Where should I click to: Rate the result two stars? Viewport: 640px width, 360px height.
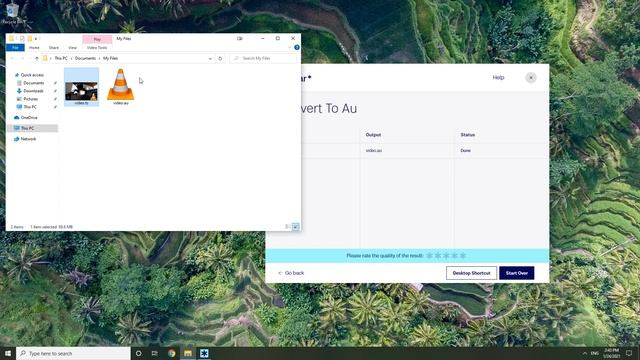coord(438,256)
